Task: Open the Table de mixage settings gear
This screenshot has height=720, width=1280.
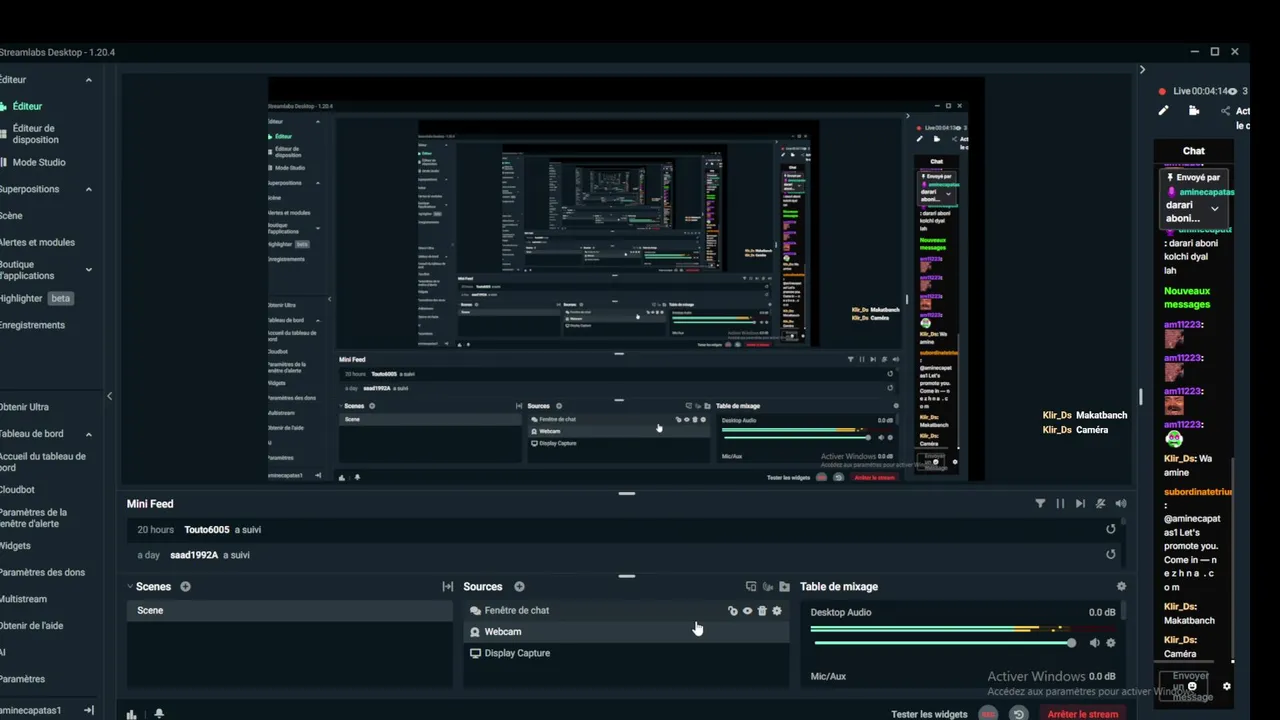Action: [x=1121, y=587]
